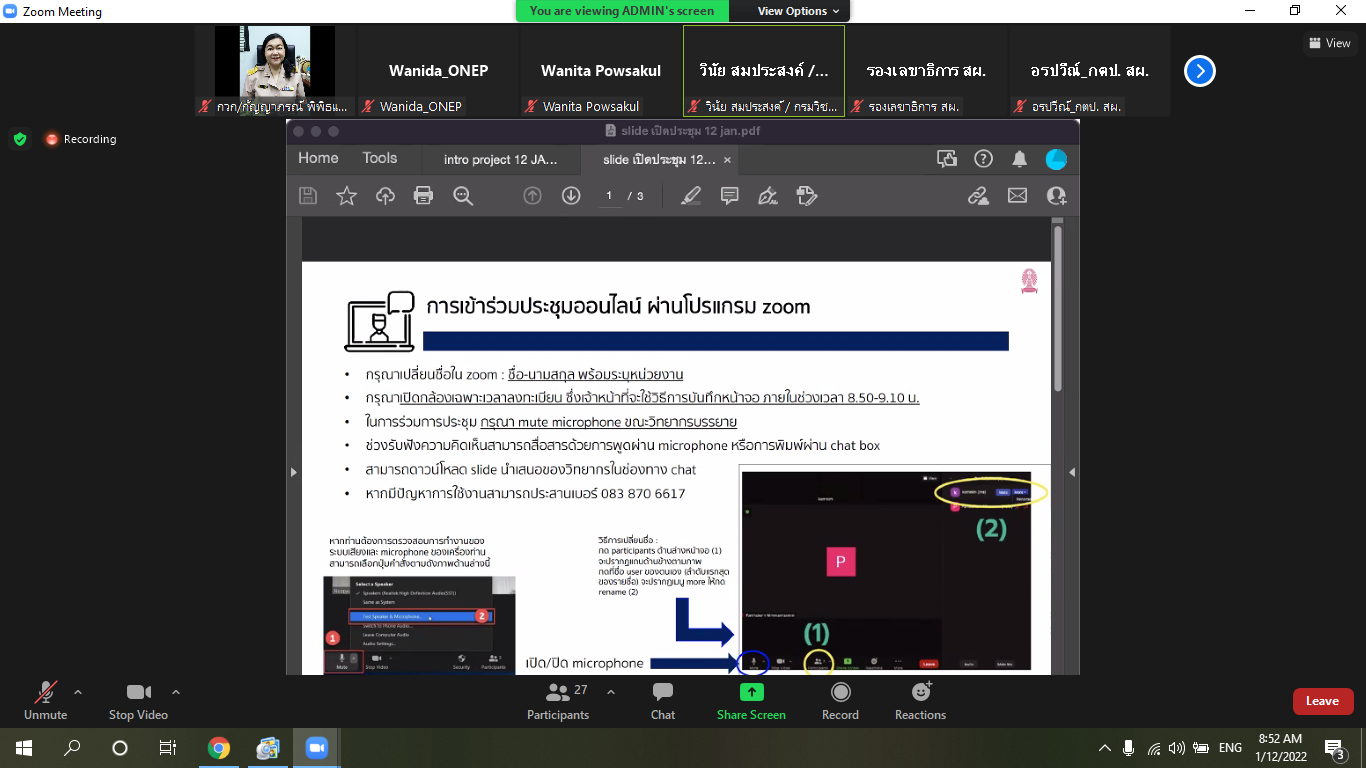Click the stamp/edit tool icon
This screenshot has height=768, width=1366.
(807, 196)
